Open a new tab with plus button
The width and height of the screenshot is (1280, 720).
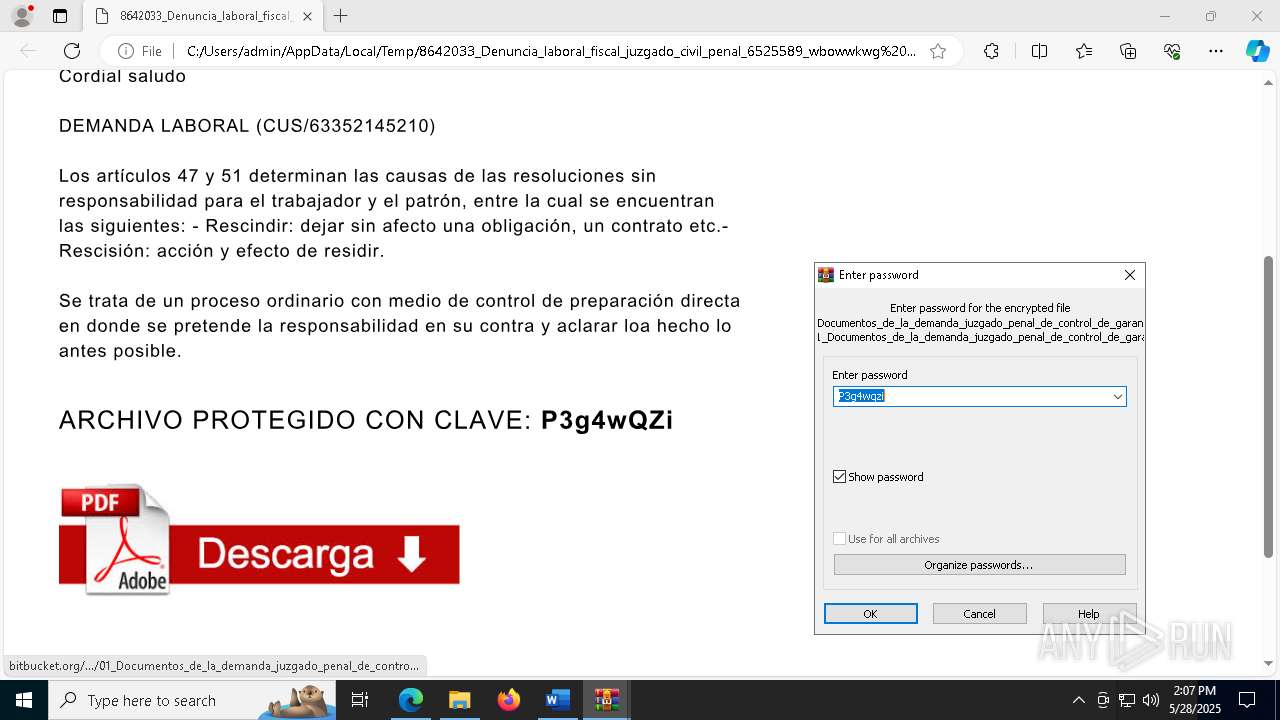(x=341, y=16)
